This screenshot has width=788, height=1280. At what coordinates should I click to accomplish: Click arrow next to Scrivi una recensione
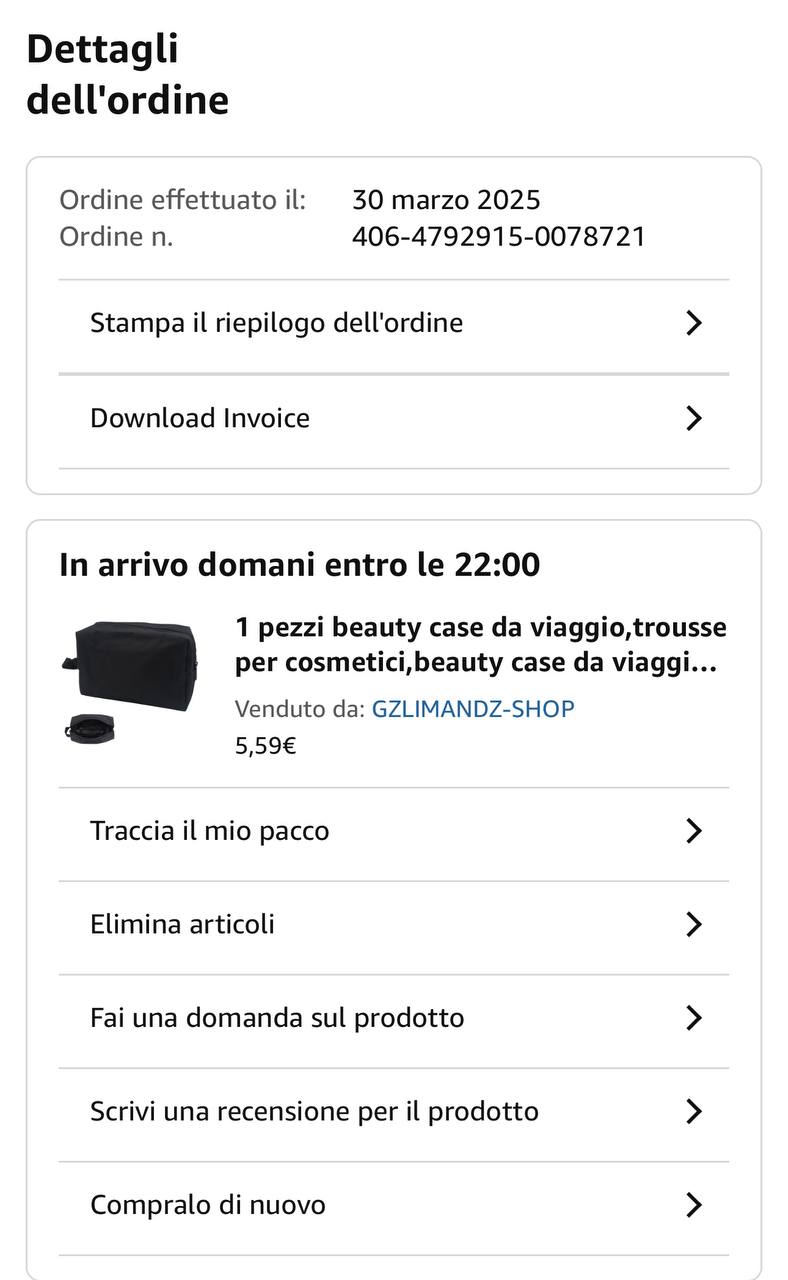(694, 1111)
